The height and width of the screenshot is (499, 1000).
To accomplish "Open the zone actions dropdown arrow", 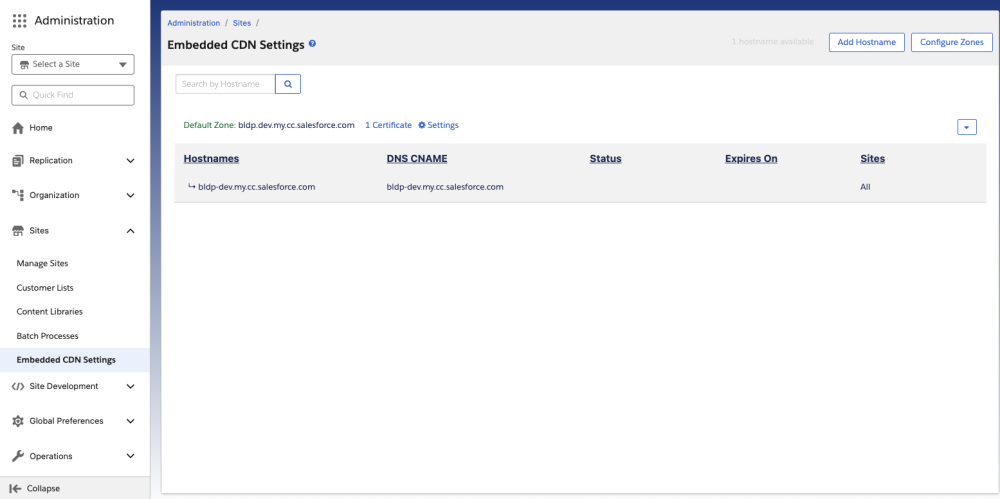I will 966,127.
